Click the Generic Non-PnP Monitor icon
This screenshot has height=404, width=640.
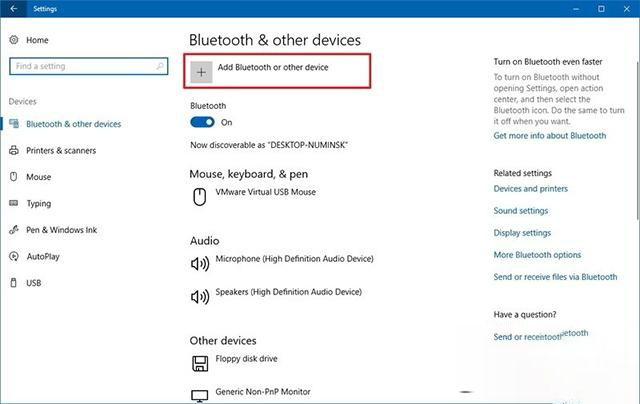tap(199, 396)
